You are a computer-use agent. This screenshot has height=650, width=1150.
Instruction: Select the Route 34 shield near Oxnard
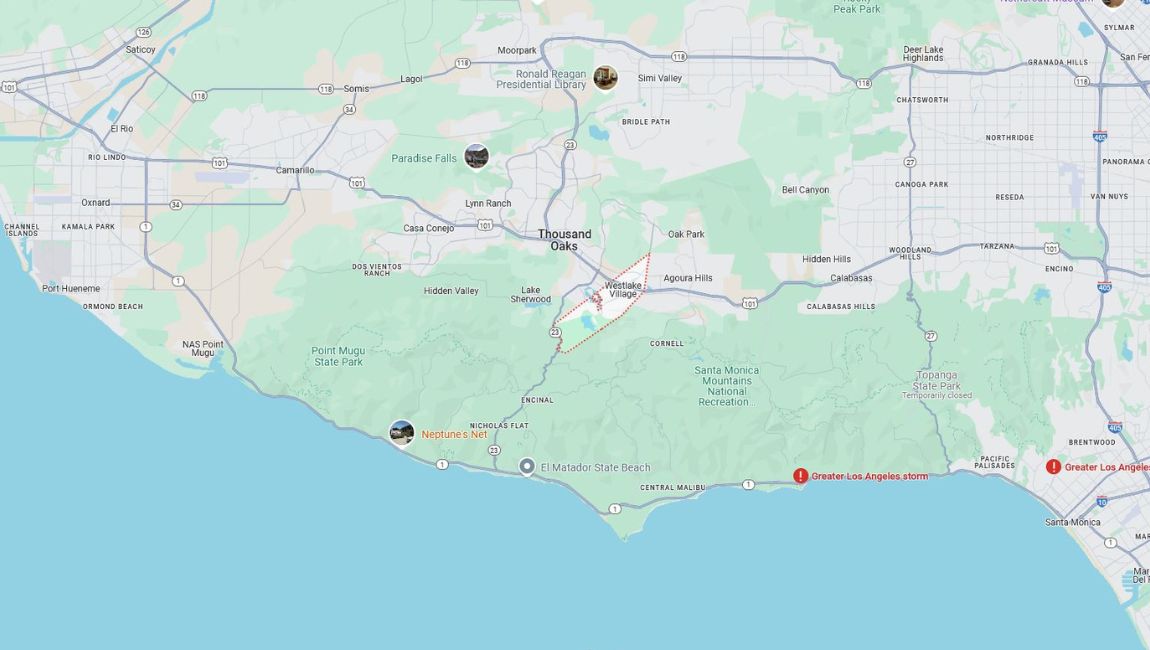175,205
